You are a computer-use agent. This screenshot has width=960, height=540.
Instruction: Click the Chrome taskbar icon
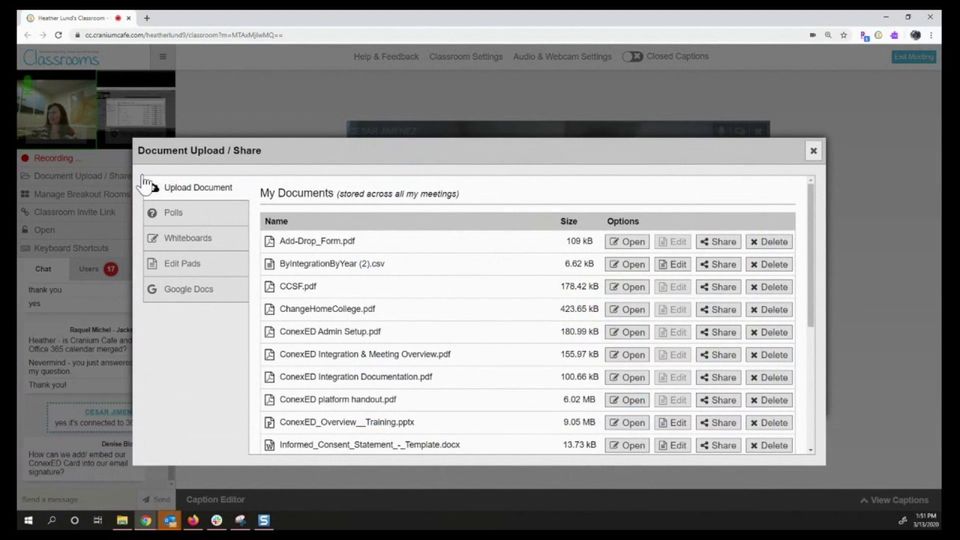pos(146,520)
